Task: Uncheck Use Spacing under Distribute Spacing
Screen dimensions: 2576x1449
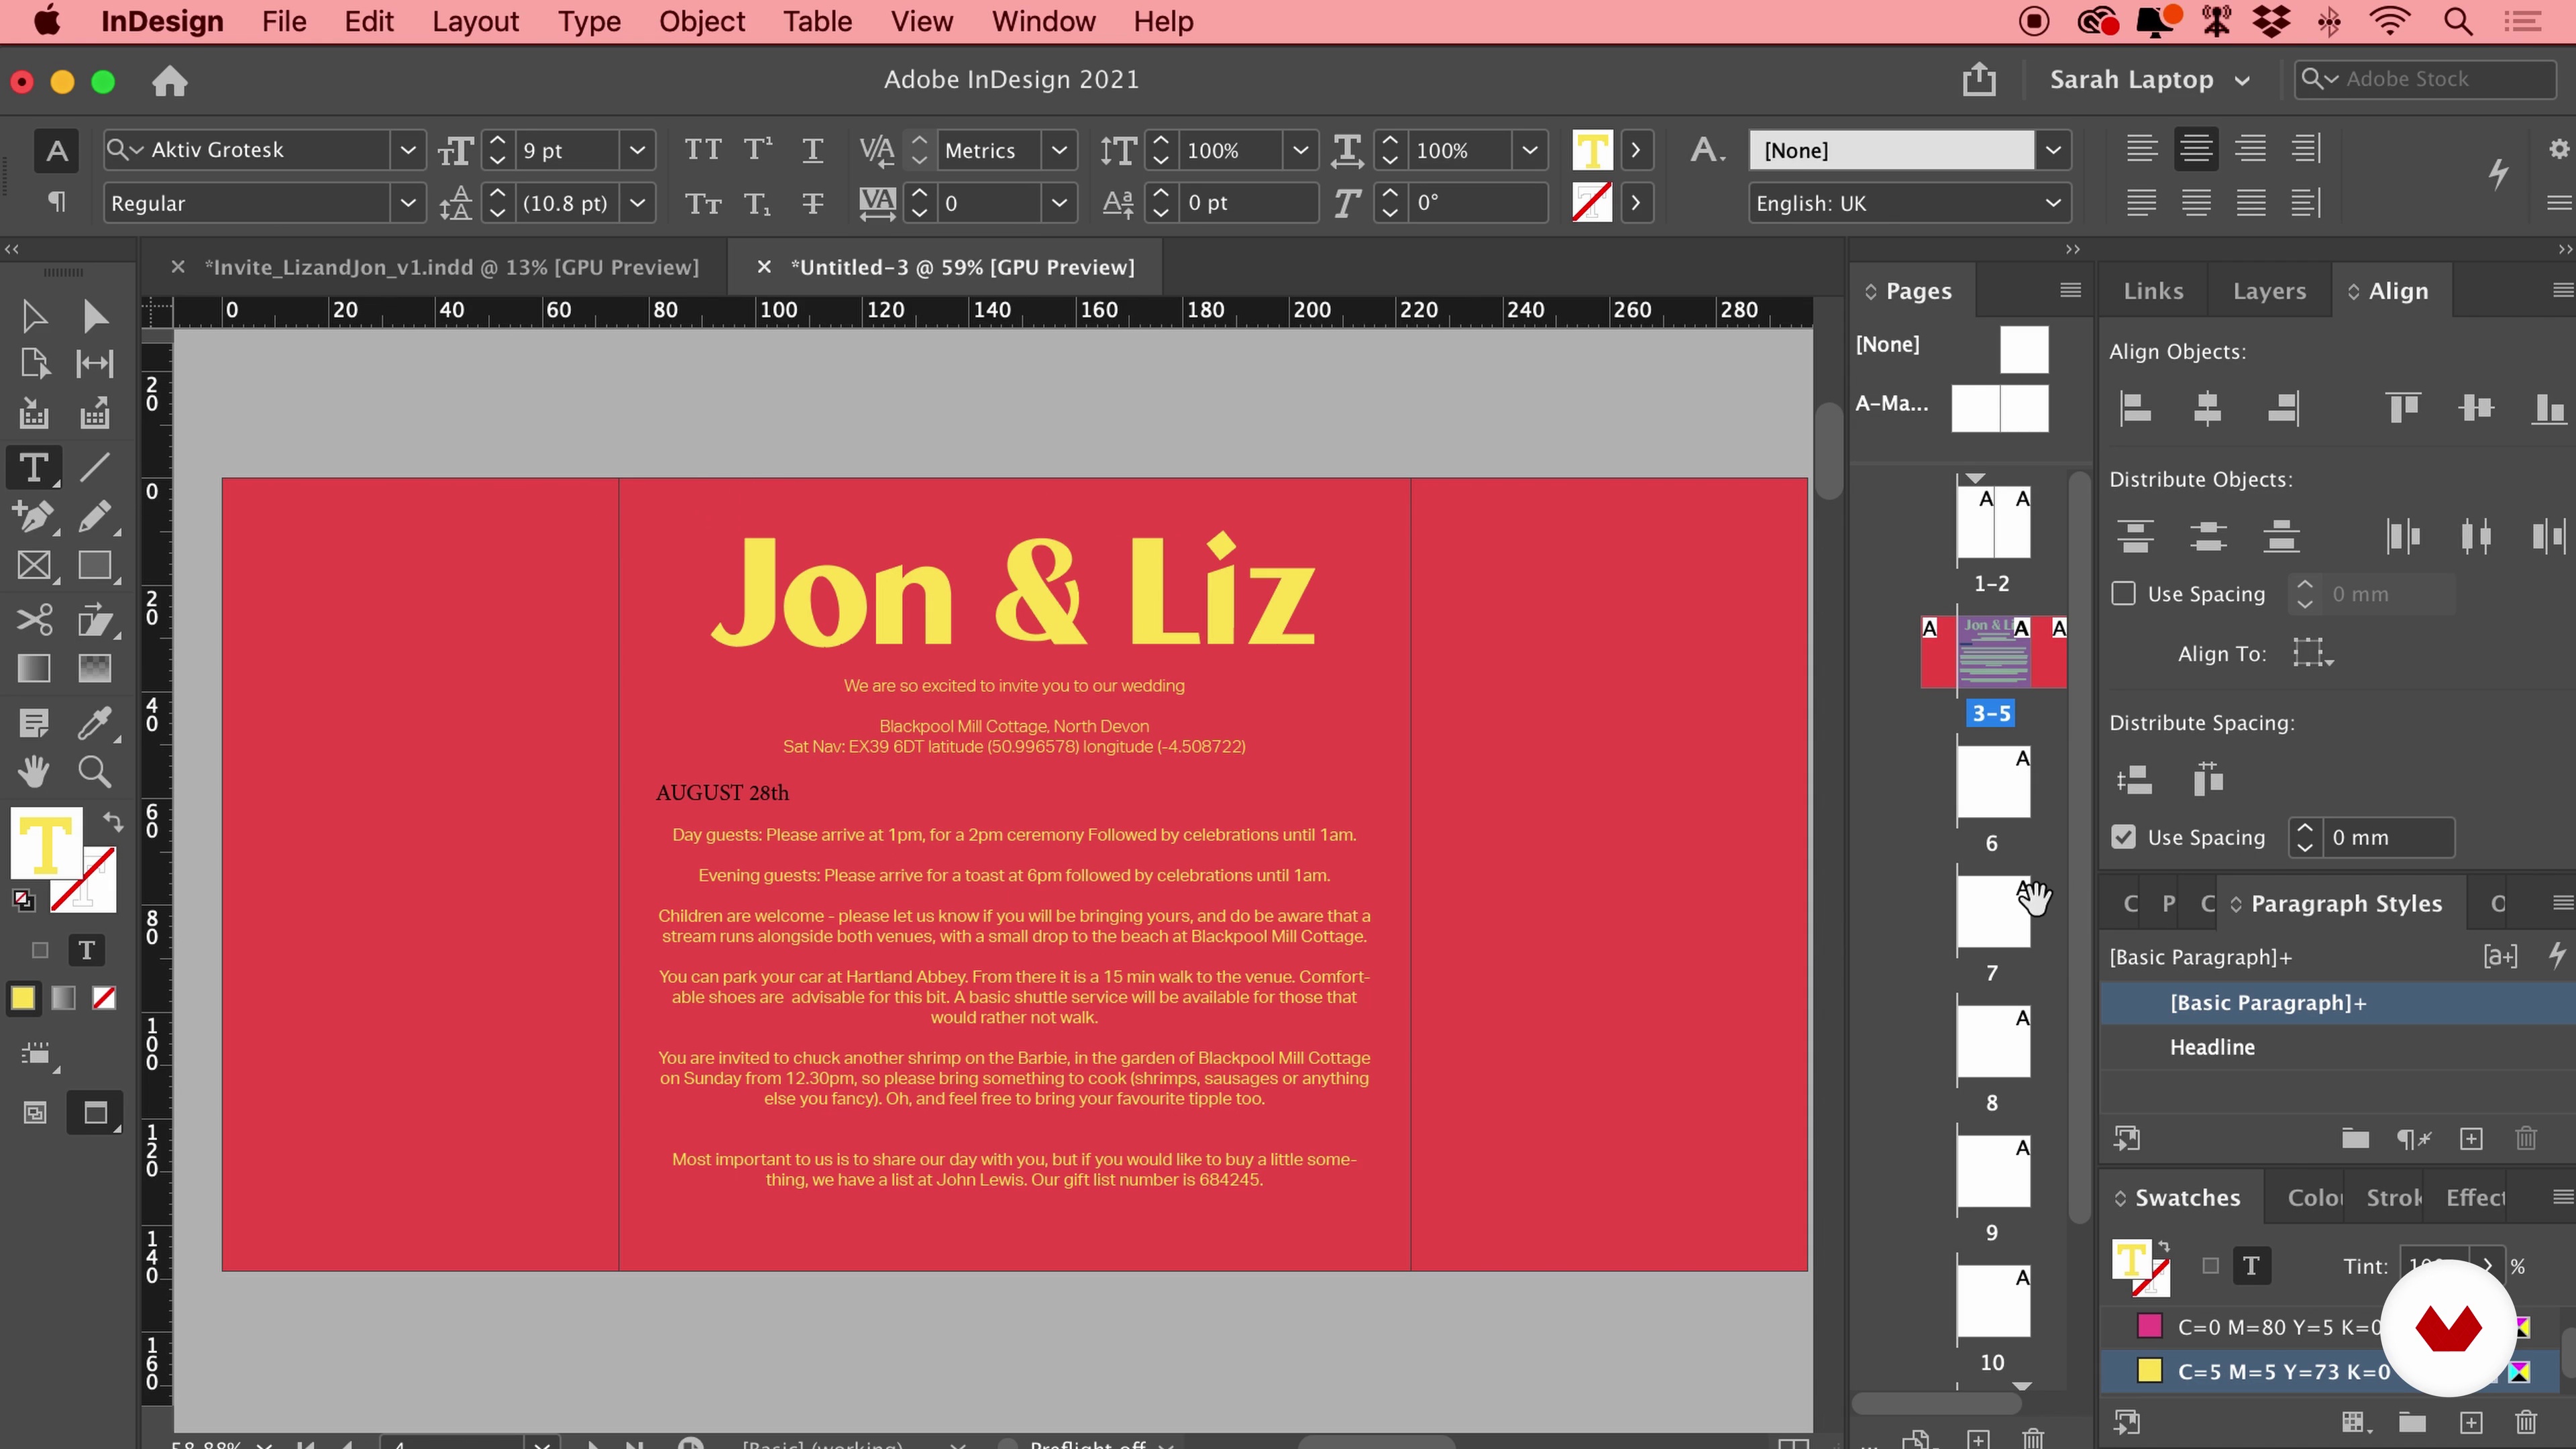Action: (x=2123, y=837)
